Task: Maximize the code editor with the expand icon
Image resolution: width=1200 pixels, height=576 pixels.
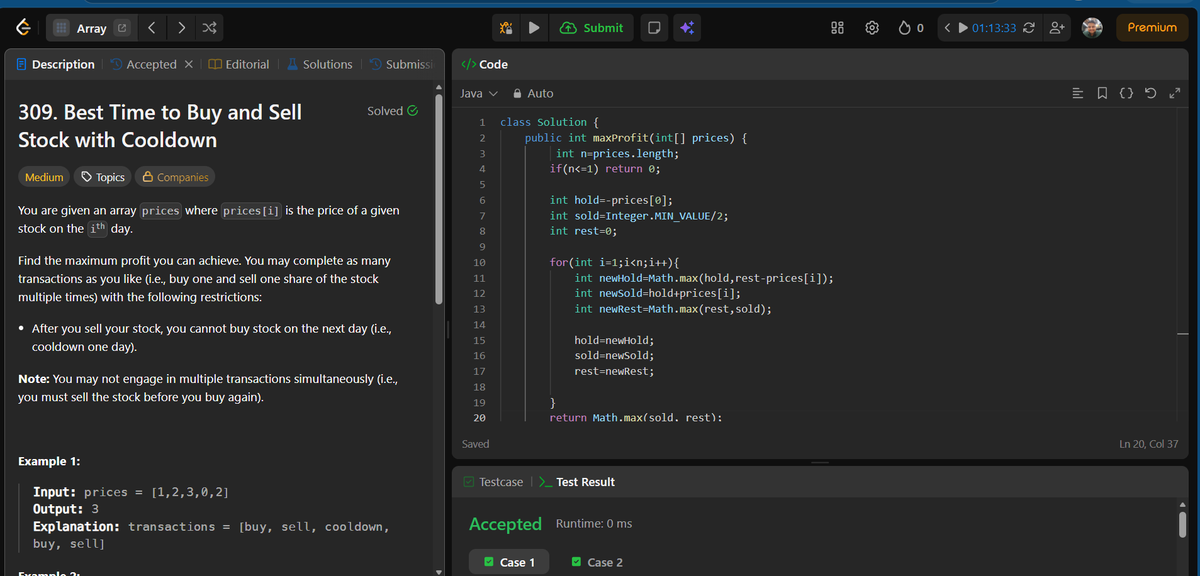Action: 1177,93
